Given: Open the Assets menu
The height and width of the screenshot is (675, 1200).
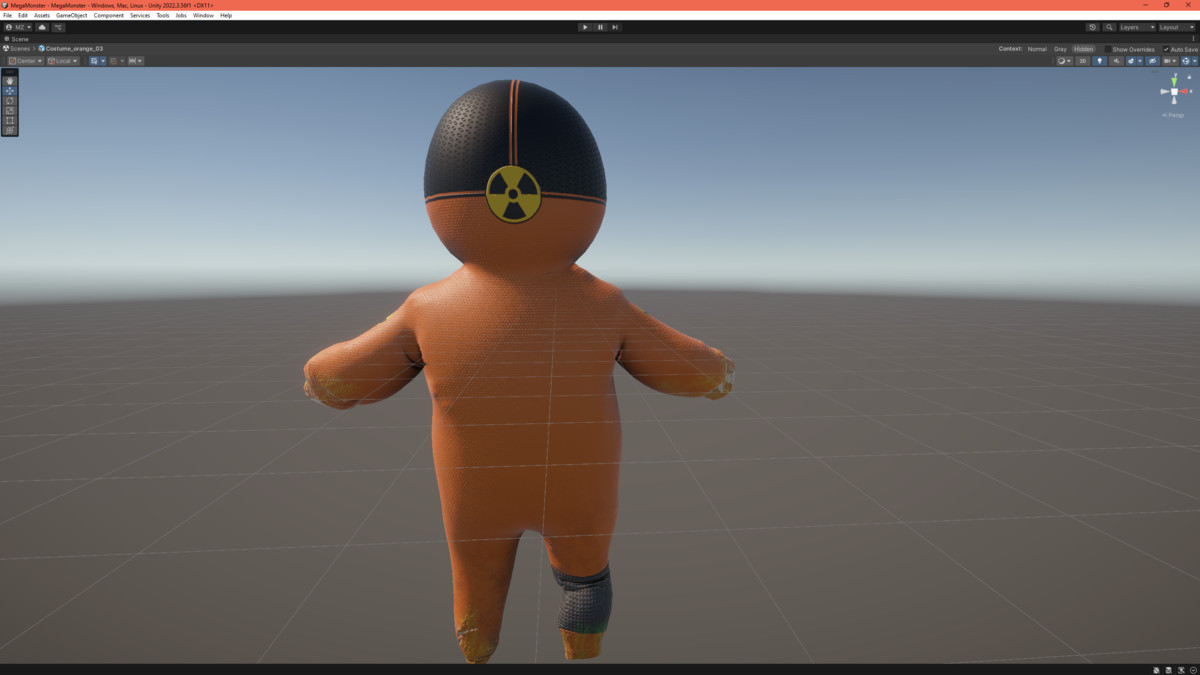Looking at the screenshot, I should pos(42,15).
